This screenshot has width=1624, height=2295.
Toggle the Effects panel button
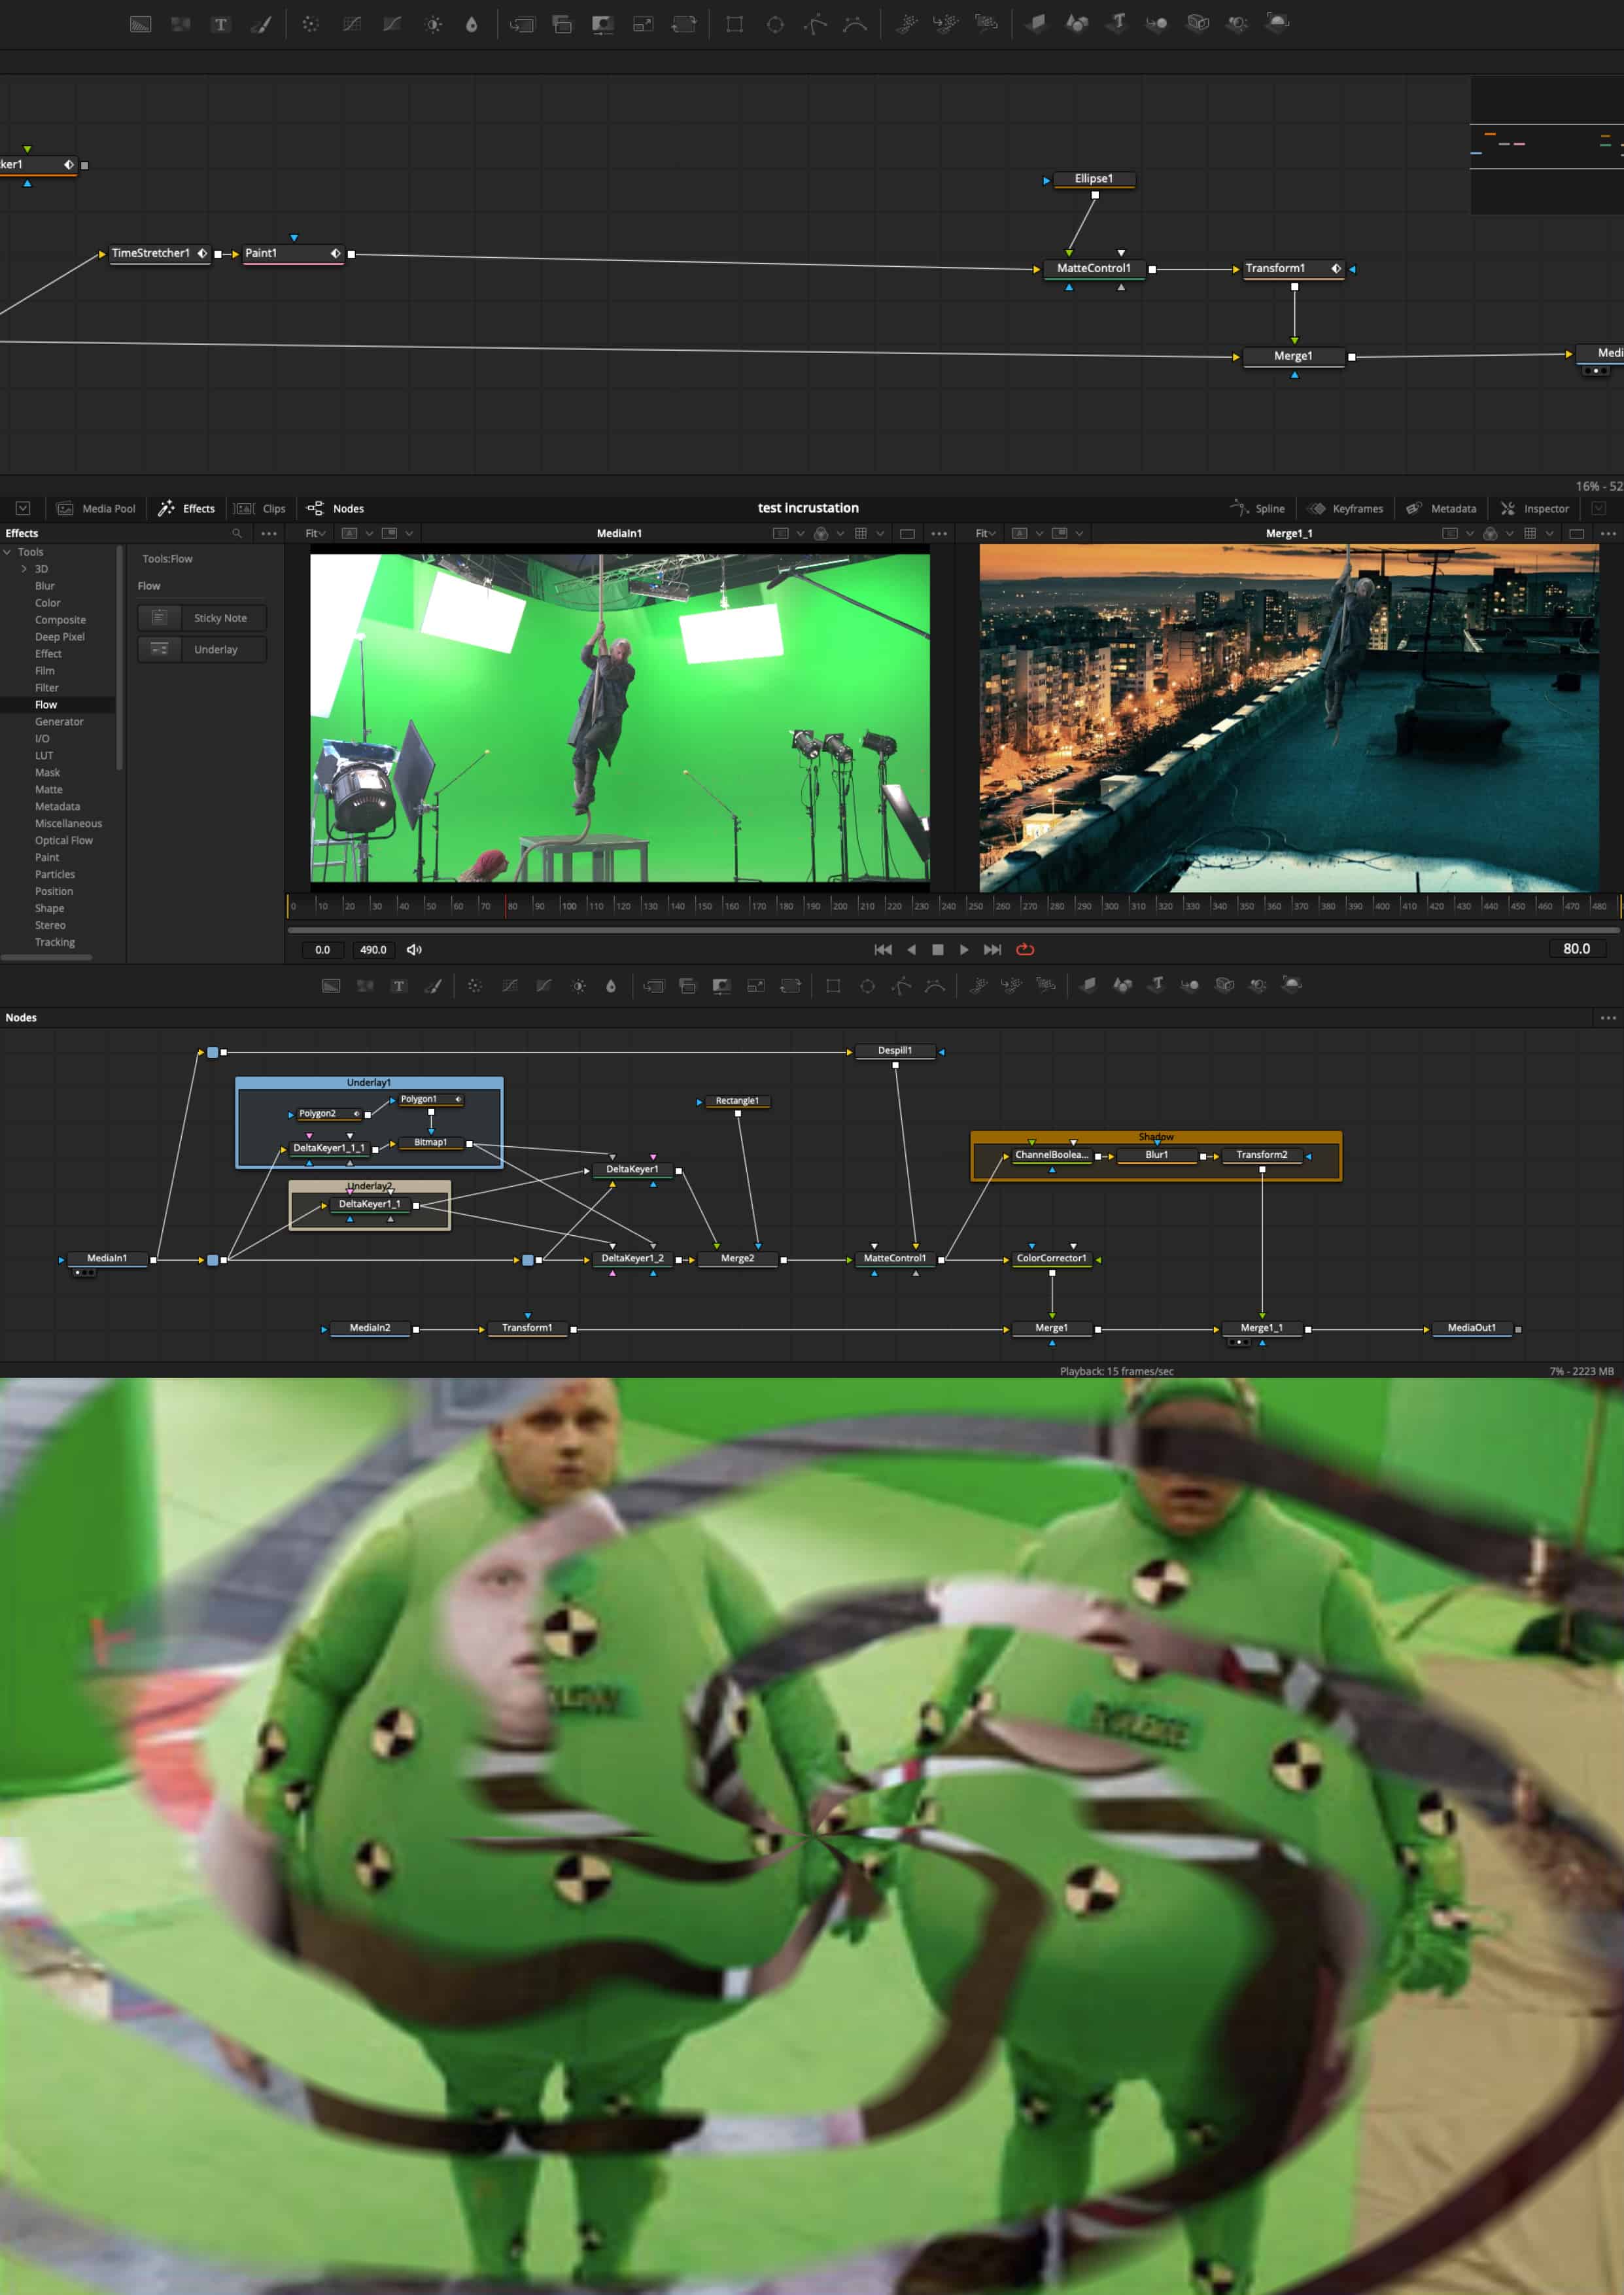tap(186, 508)
